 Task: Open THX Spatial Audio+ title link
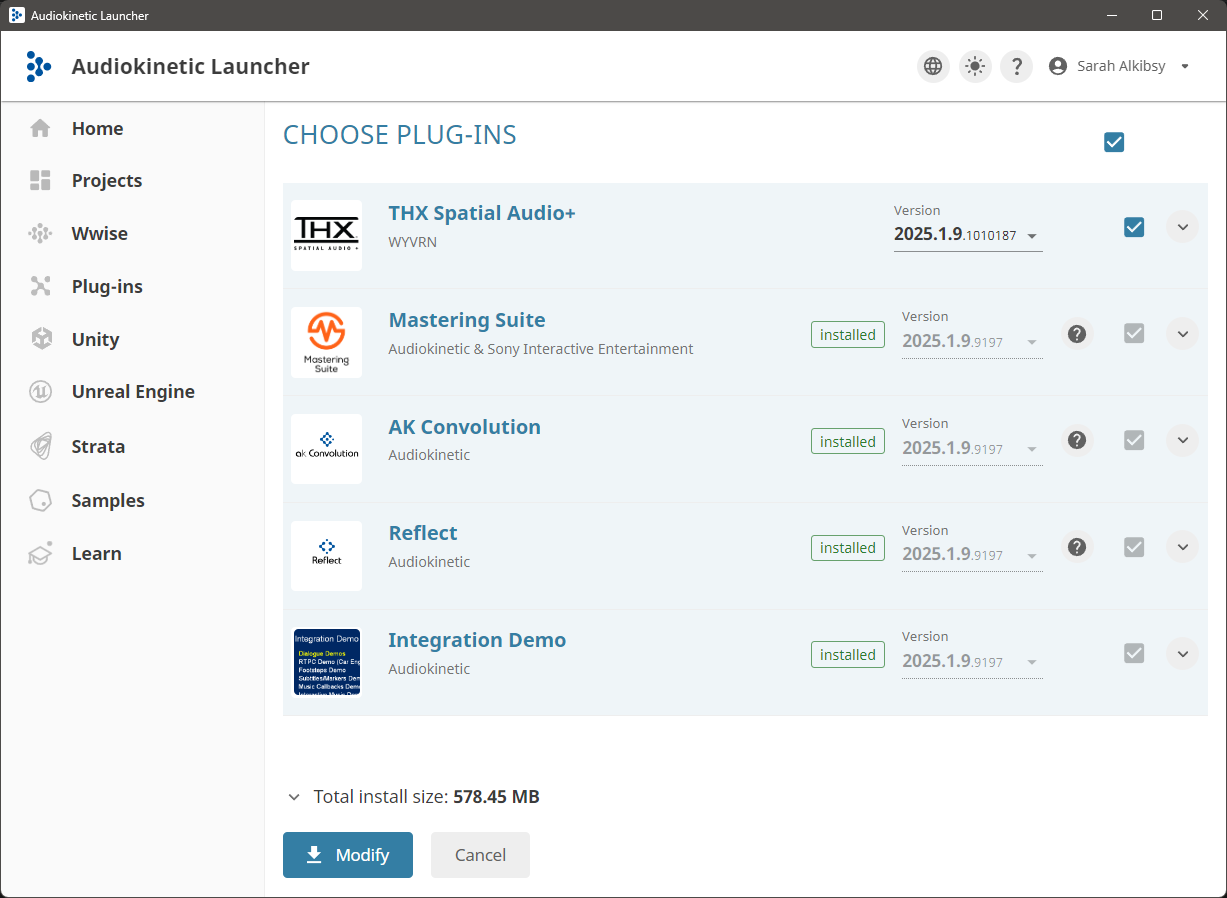pyautogui.click(x=482, y=213)
